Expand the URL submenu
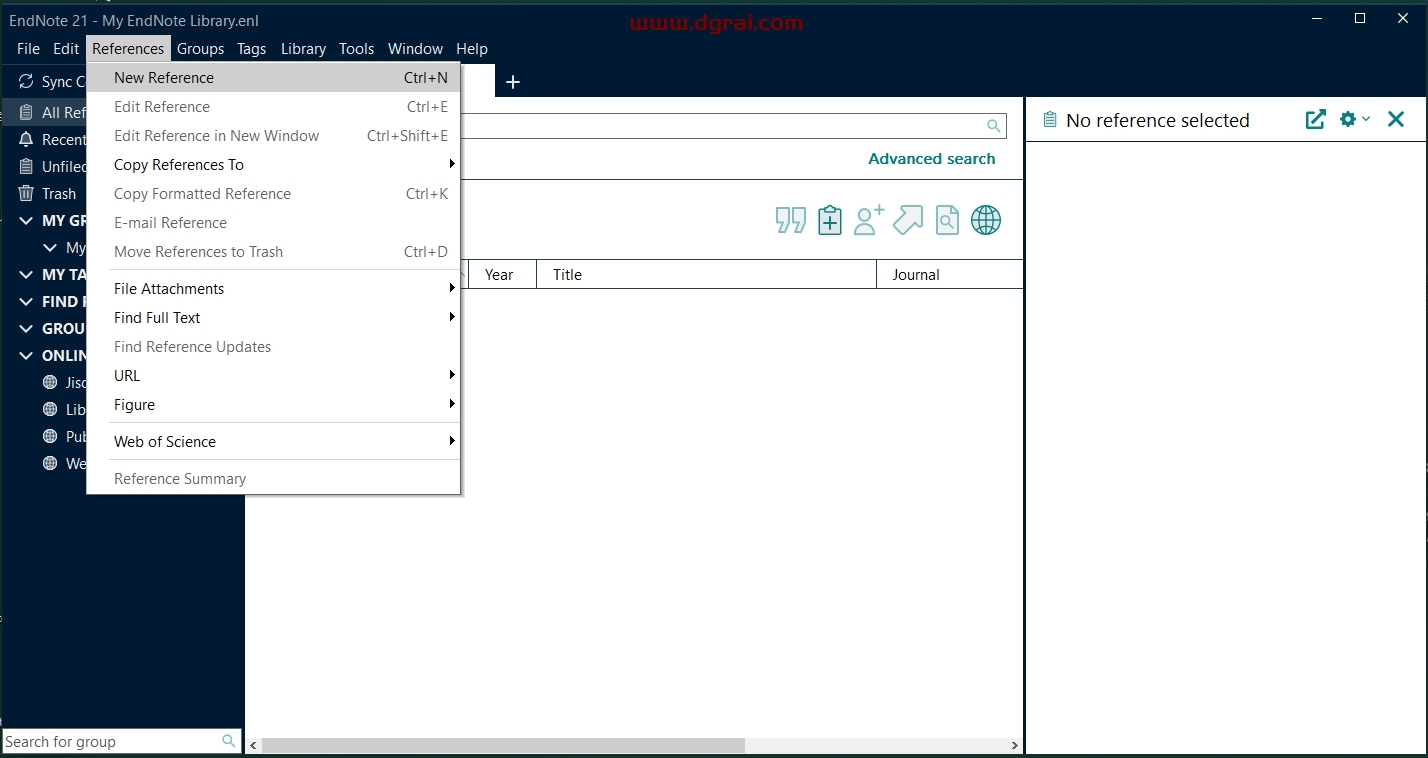Viewport: 1428px width, 758px height. [273, 375]
